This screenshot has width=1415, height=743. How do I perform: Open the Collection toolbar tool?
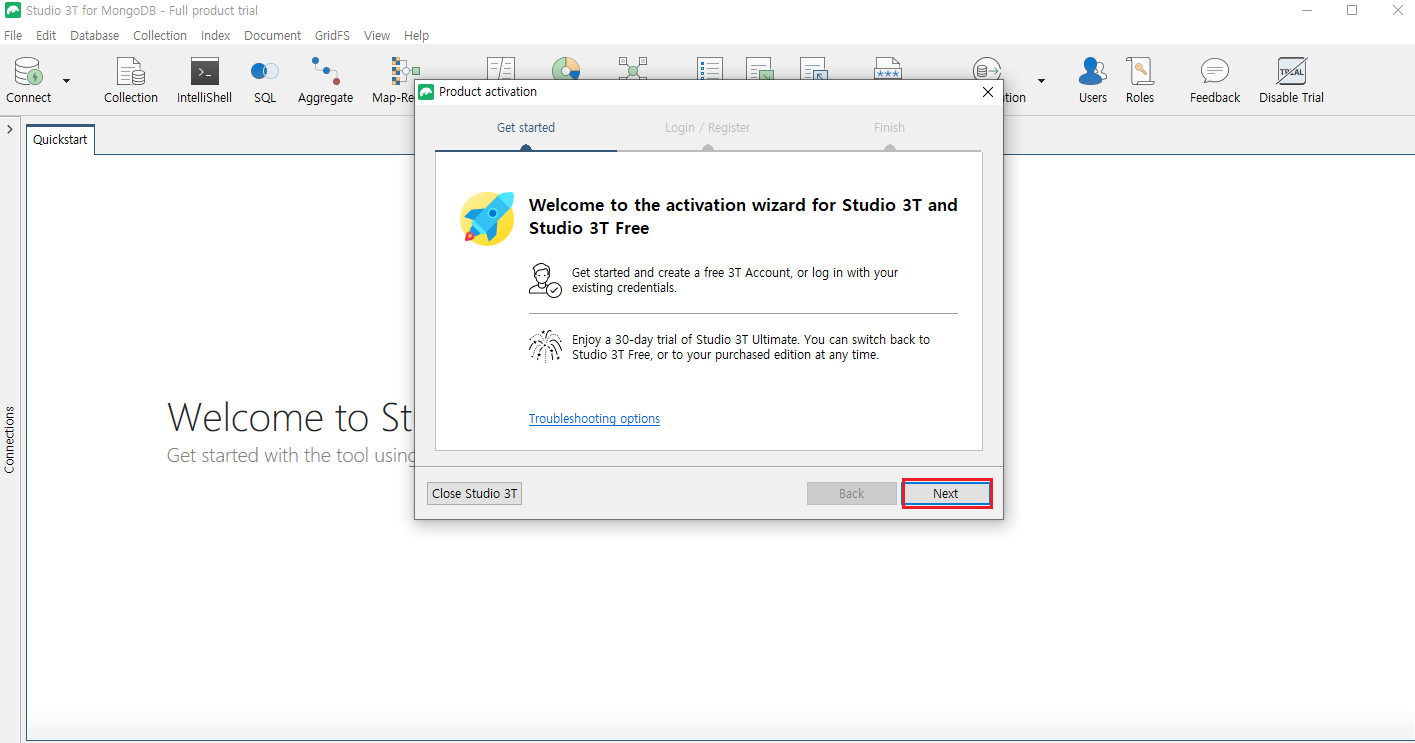(x=131, y=80)
